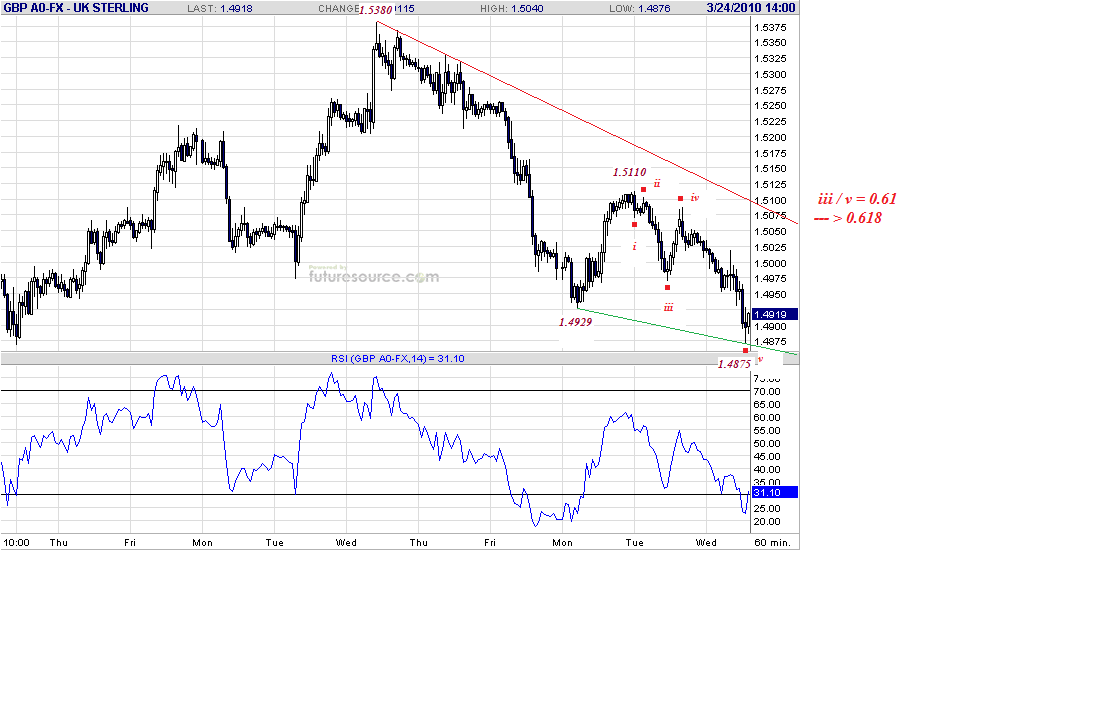Click the RSI (GBP A0-FX,14) = 31.10 indicator title
The image size is (1112, 710).
pyautogui.click(x=398, y=359)
